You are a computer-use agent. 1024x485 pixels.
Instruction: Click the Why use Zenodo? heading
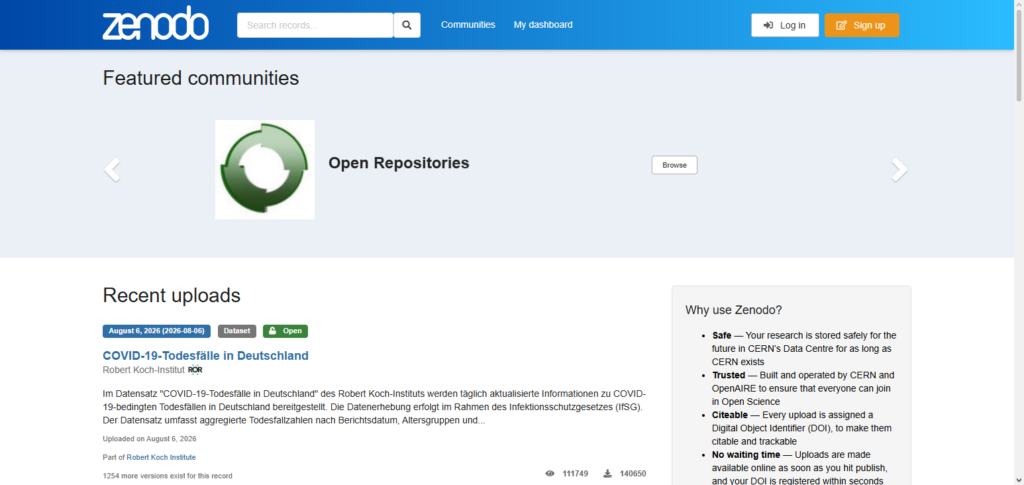point(733,310)
